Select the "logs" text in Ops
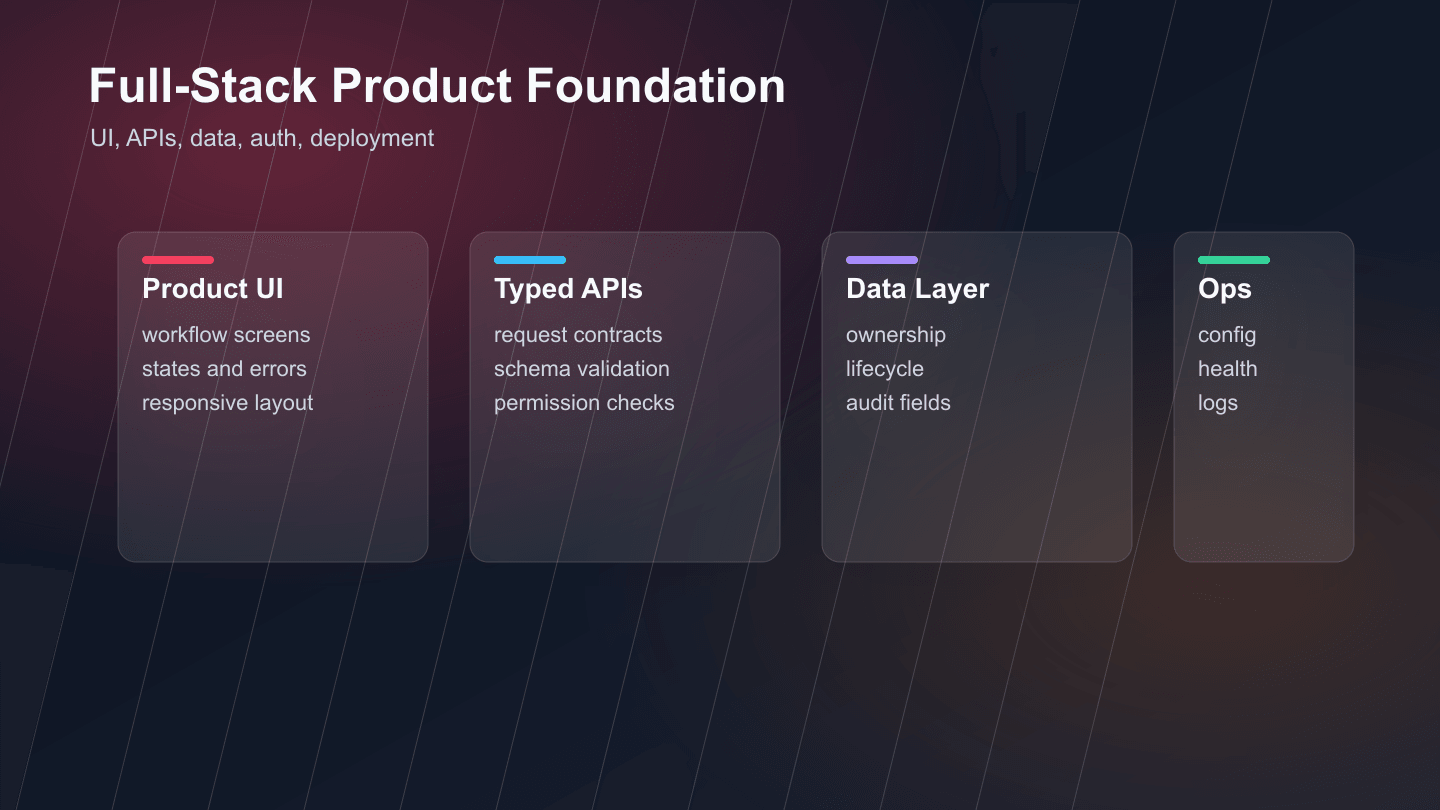1440x810 pixels. [x=1218, y=403]
